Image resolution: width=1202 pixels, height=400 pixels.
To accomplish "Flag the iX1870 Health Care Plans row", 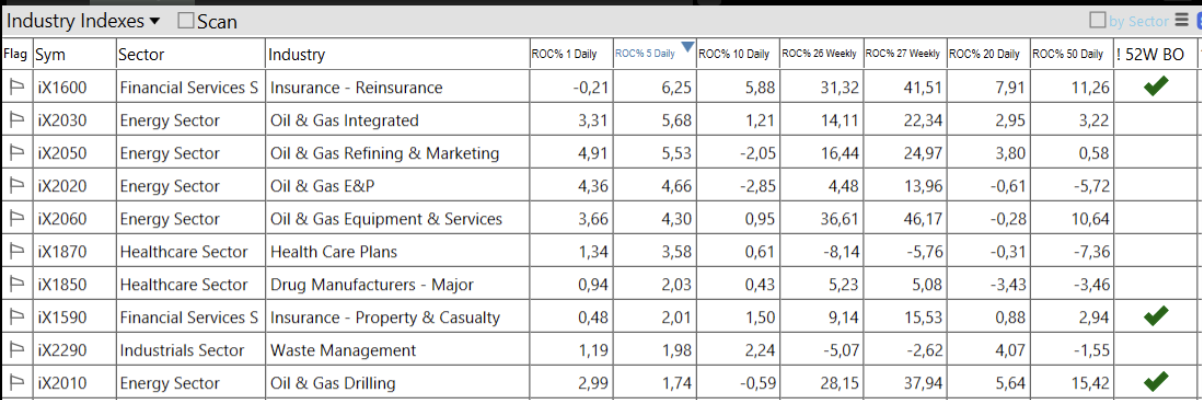I will [x=16, y=252].
